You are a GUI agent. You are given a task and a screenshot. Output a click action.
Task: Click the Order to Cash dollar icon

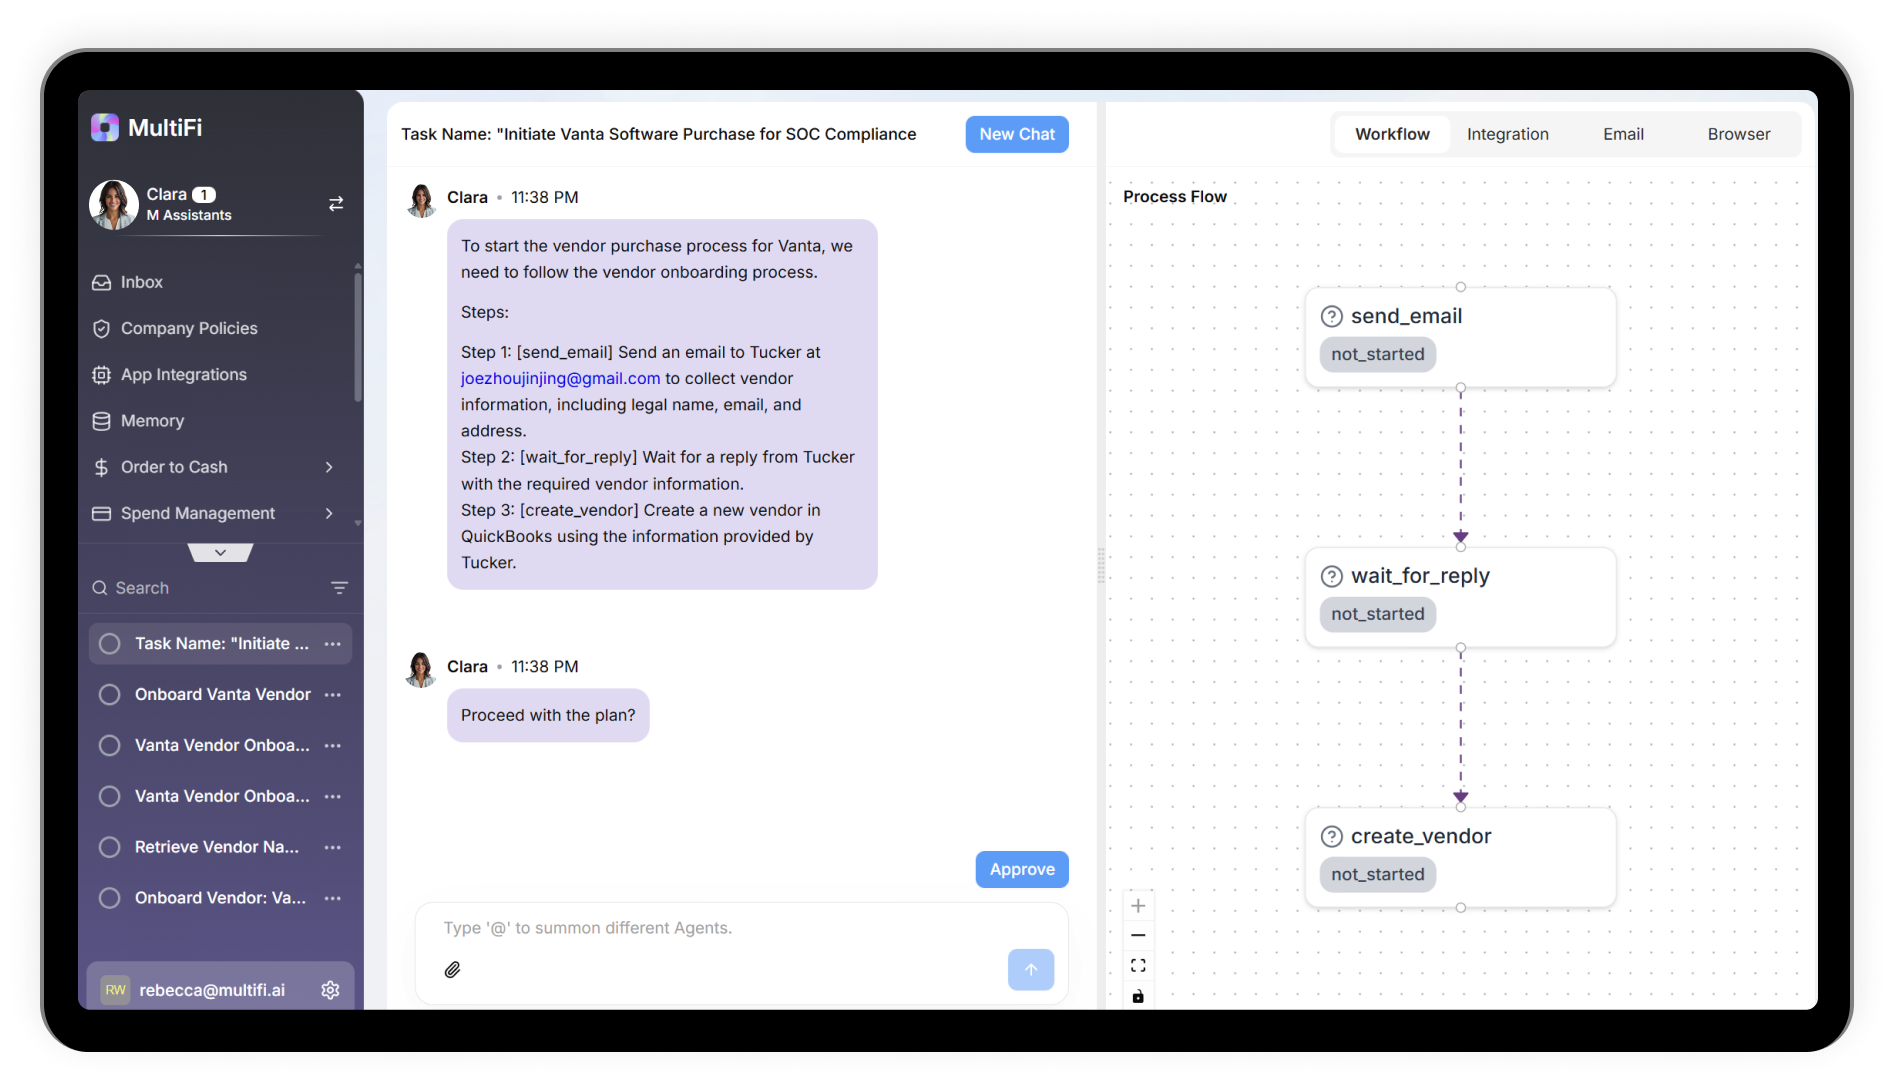point(101,467)
